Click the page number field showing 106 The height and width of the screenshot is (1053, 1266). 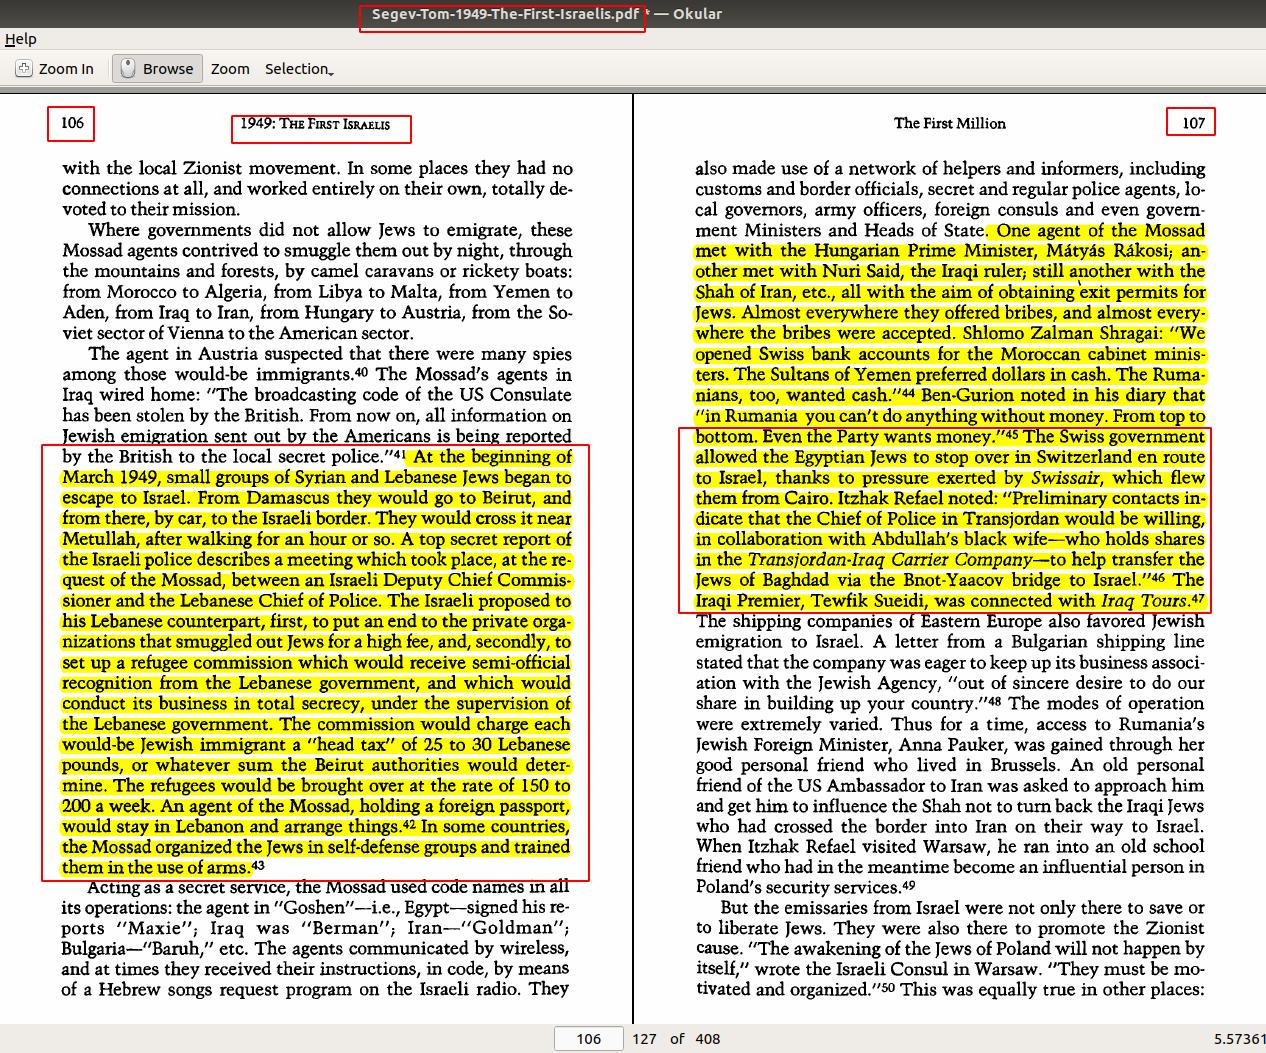pos(588,1039)
